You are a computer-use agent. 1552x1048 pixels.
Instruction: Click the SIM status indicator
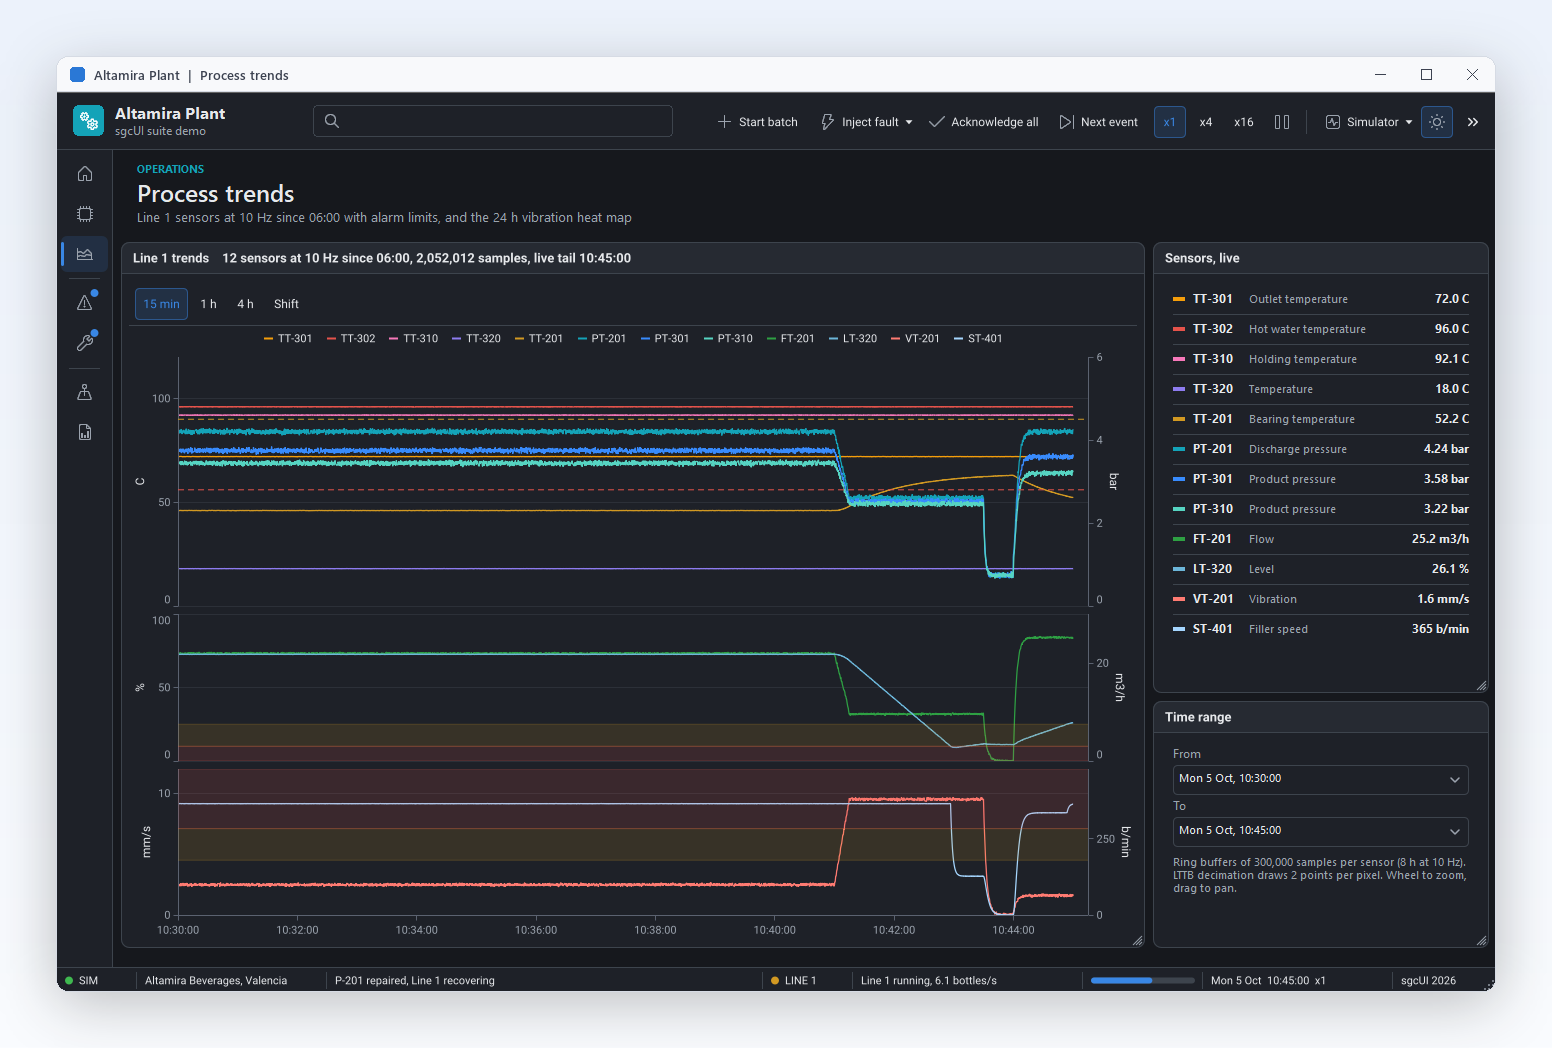(x=82, y=981)
